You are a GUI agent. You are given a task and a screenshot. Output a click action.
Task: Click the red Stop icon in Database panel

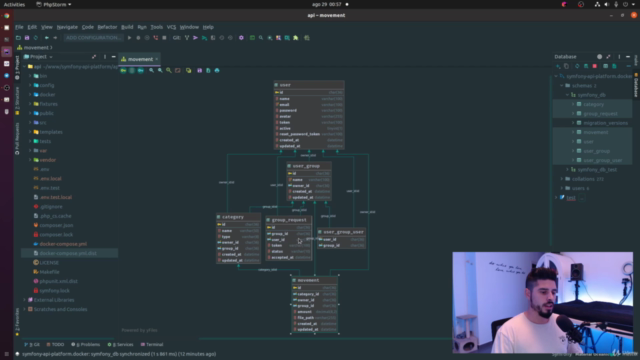595,66
